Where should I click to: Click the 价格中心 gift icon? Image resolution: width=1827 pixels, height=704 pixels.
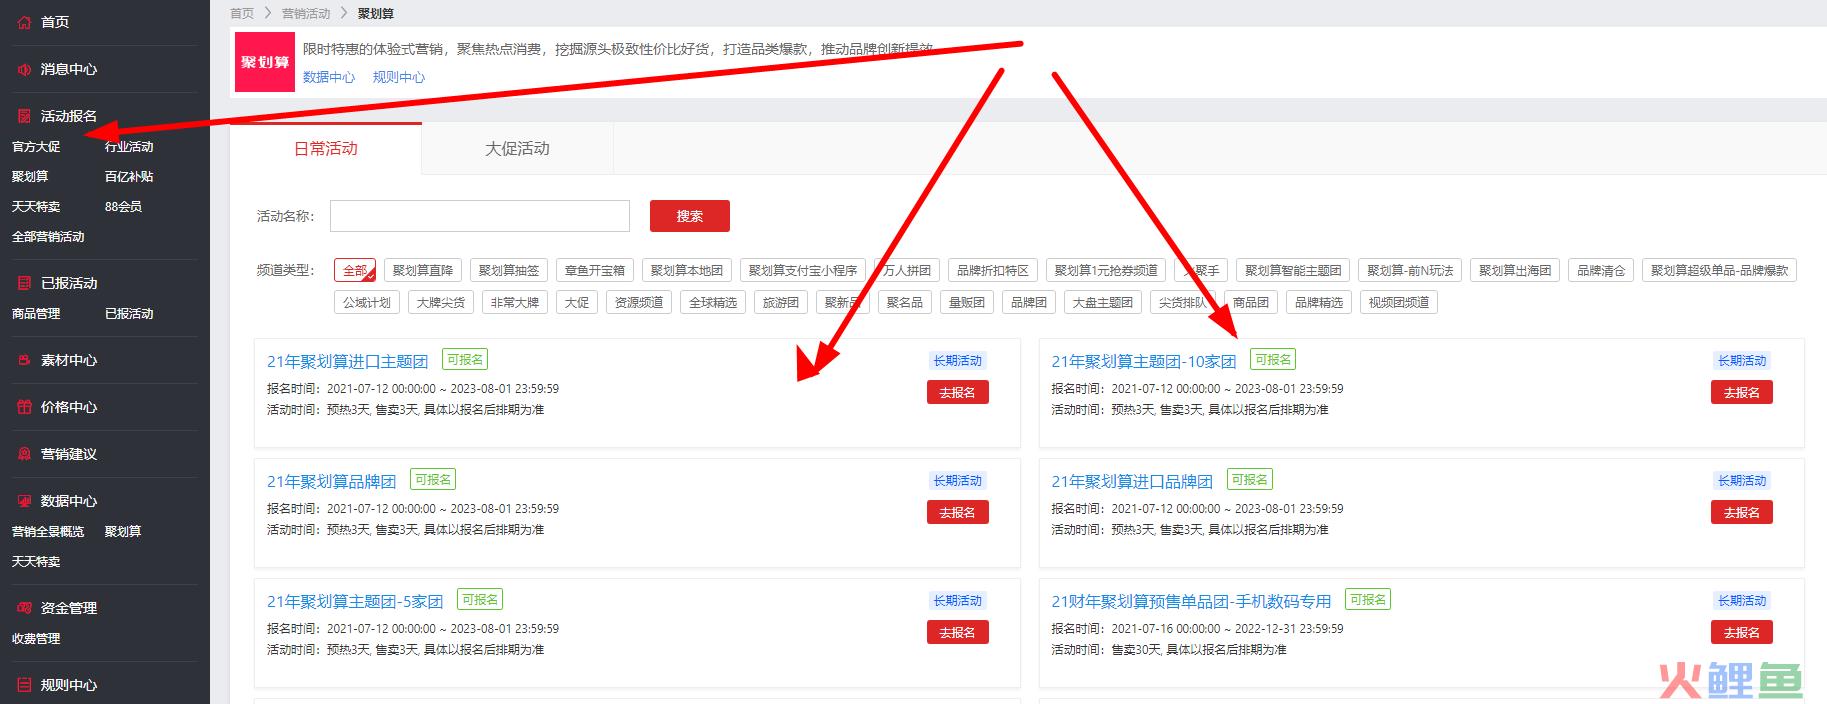(x=24, y=407)
